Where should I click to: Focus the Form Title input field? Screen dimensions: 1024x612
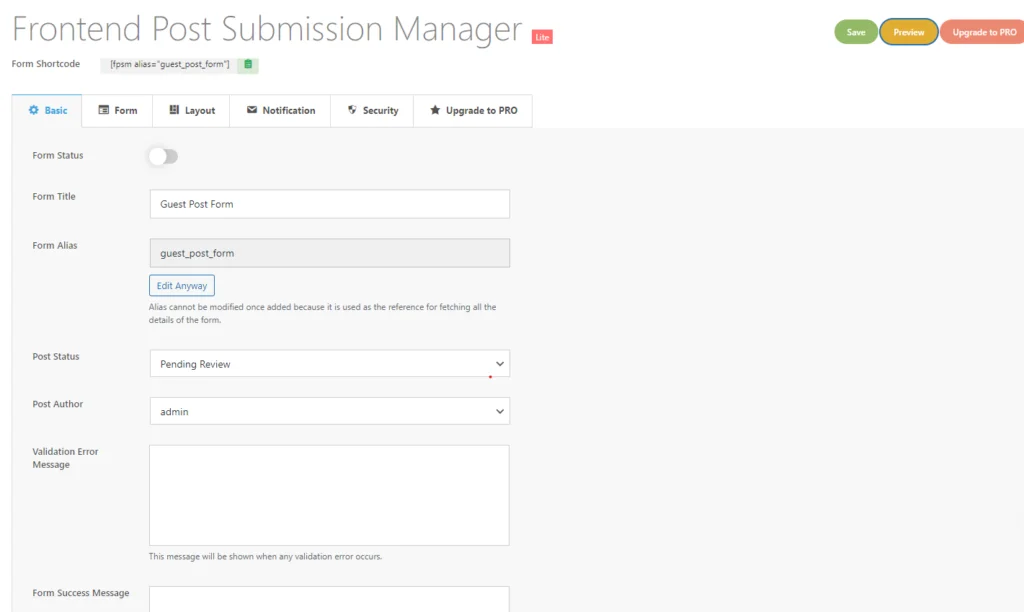pos(330,204)
